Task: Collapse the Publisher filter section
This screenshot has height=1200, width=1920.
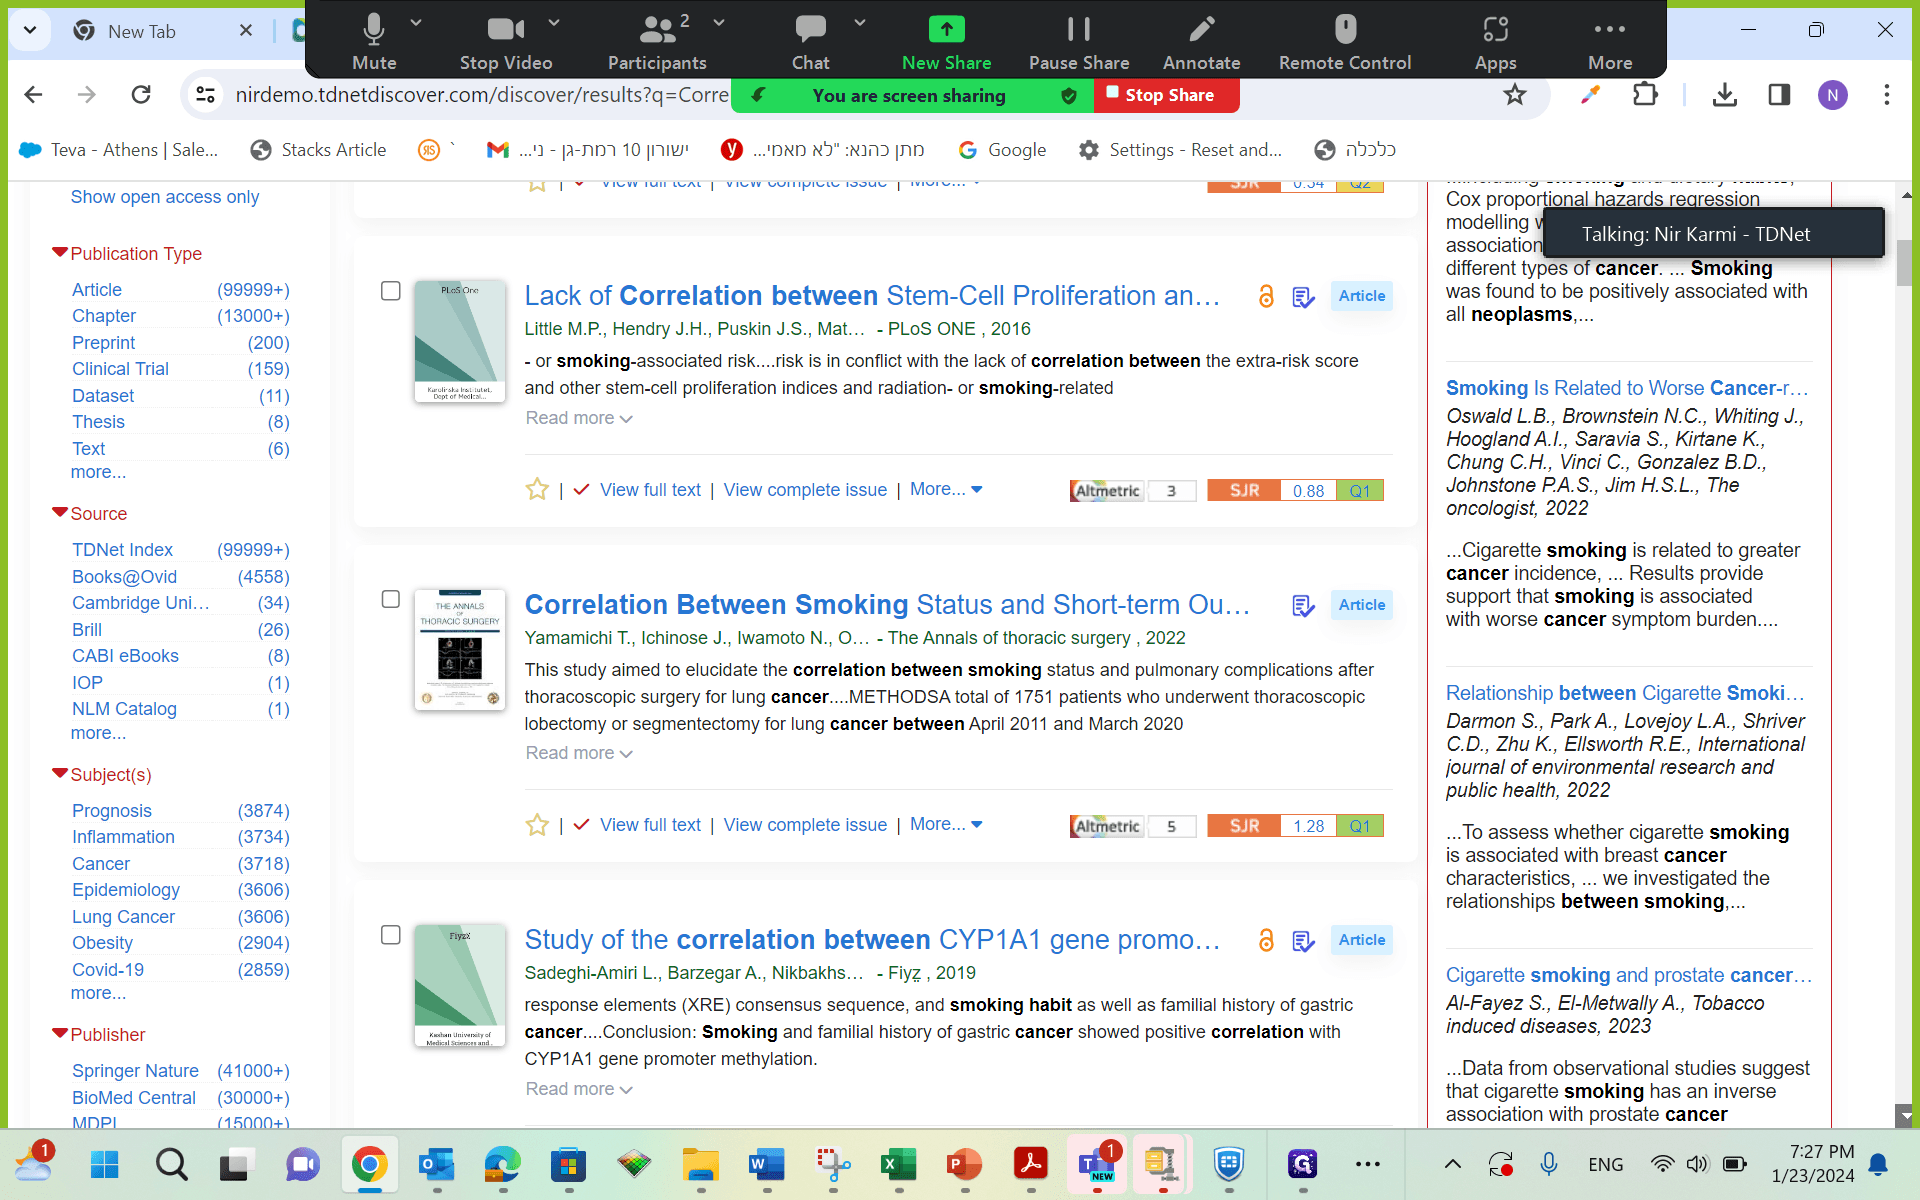Action: 60,1034
